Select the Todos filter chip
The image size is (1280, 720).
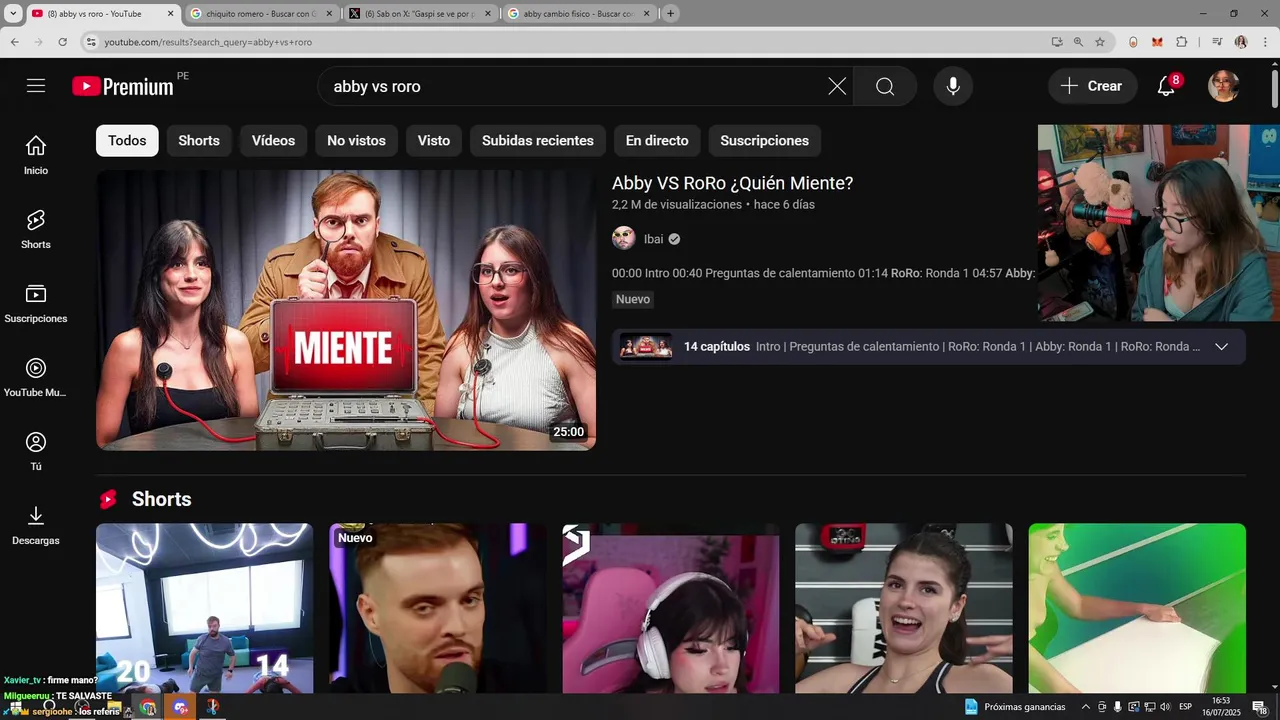pyautogui.click(x=127, y=141)
